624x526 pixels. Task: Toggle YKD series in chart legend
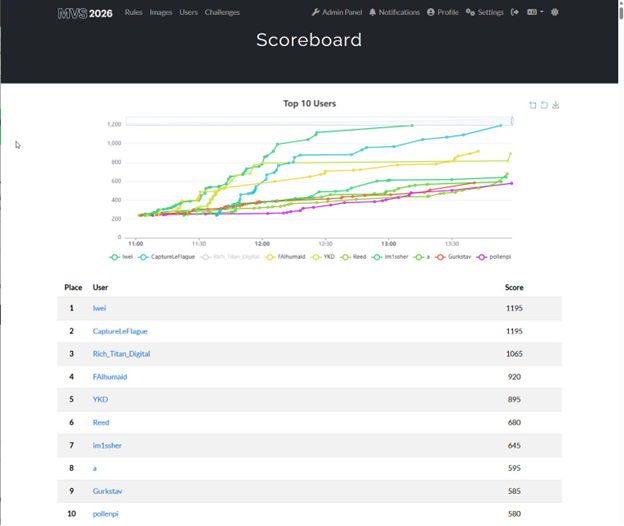point(323,257)
